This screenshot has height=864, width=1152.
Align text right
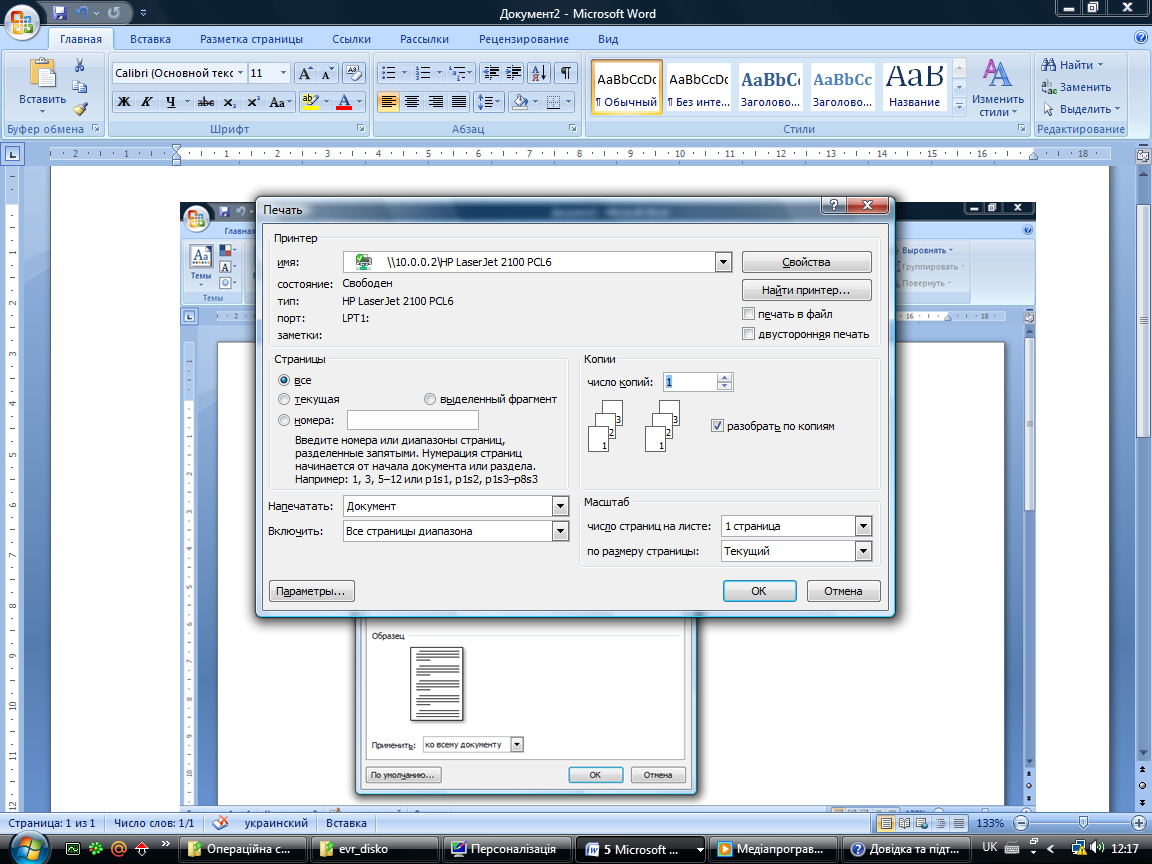pos(436,101)
